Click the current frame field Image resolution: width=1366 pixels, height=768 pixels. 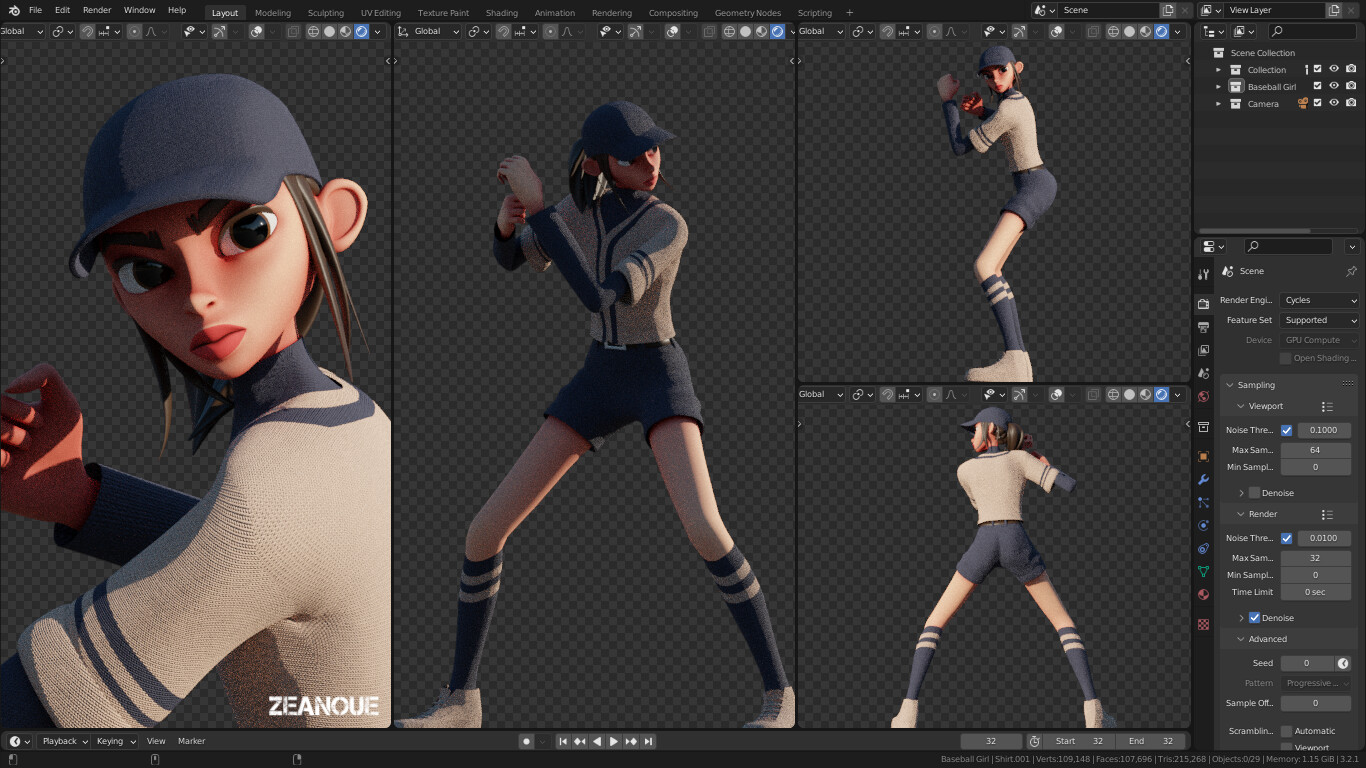point(991,741)
